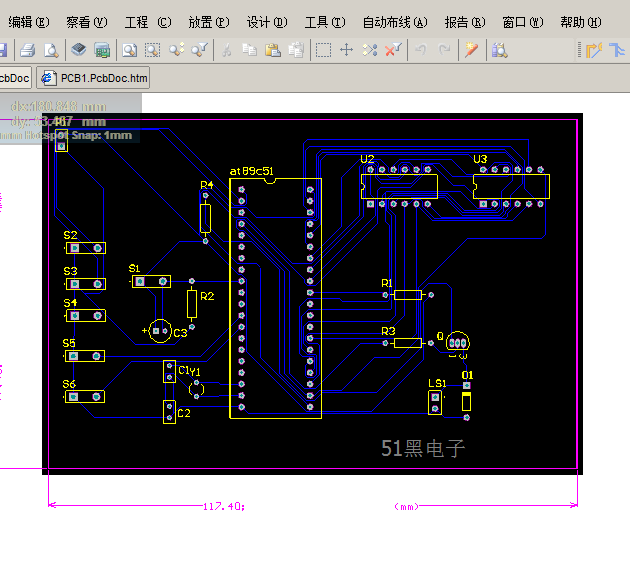Screen dimensions: 630x577
Task: Select switch S1 footprint
Action: click(x=151, y=281)
